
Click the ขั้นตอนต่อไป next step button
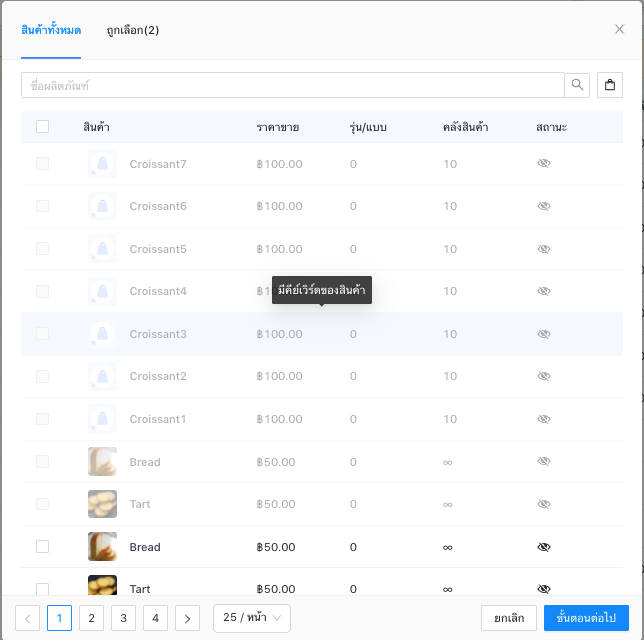tap(586, 618)
